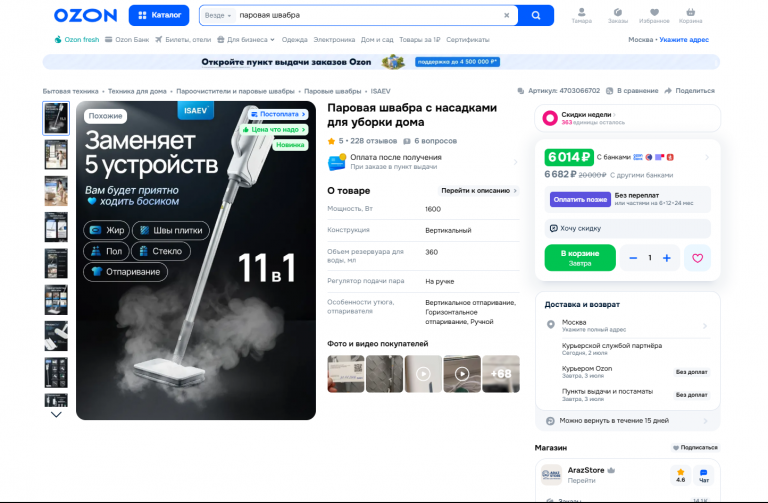This screenshot has height=503, width=768.
Task: Click the pickup point promotion banner
Action: point(381,62)
